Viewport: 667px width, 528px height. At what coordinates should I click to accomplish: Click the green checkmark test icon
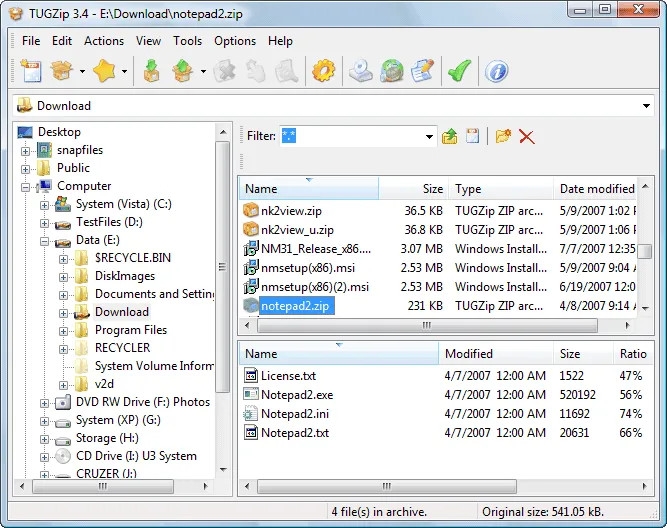[459, 71]
